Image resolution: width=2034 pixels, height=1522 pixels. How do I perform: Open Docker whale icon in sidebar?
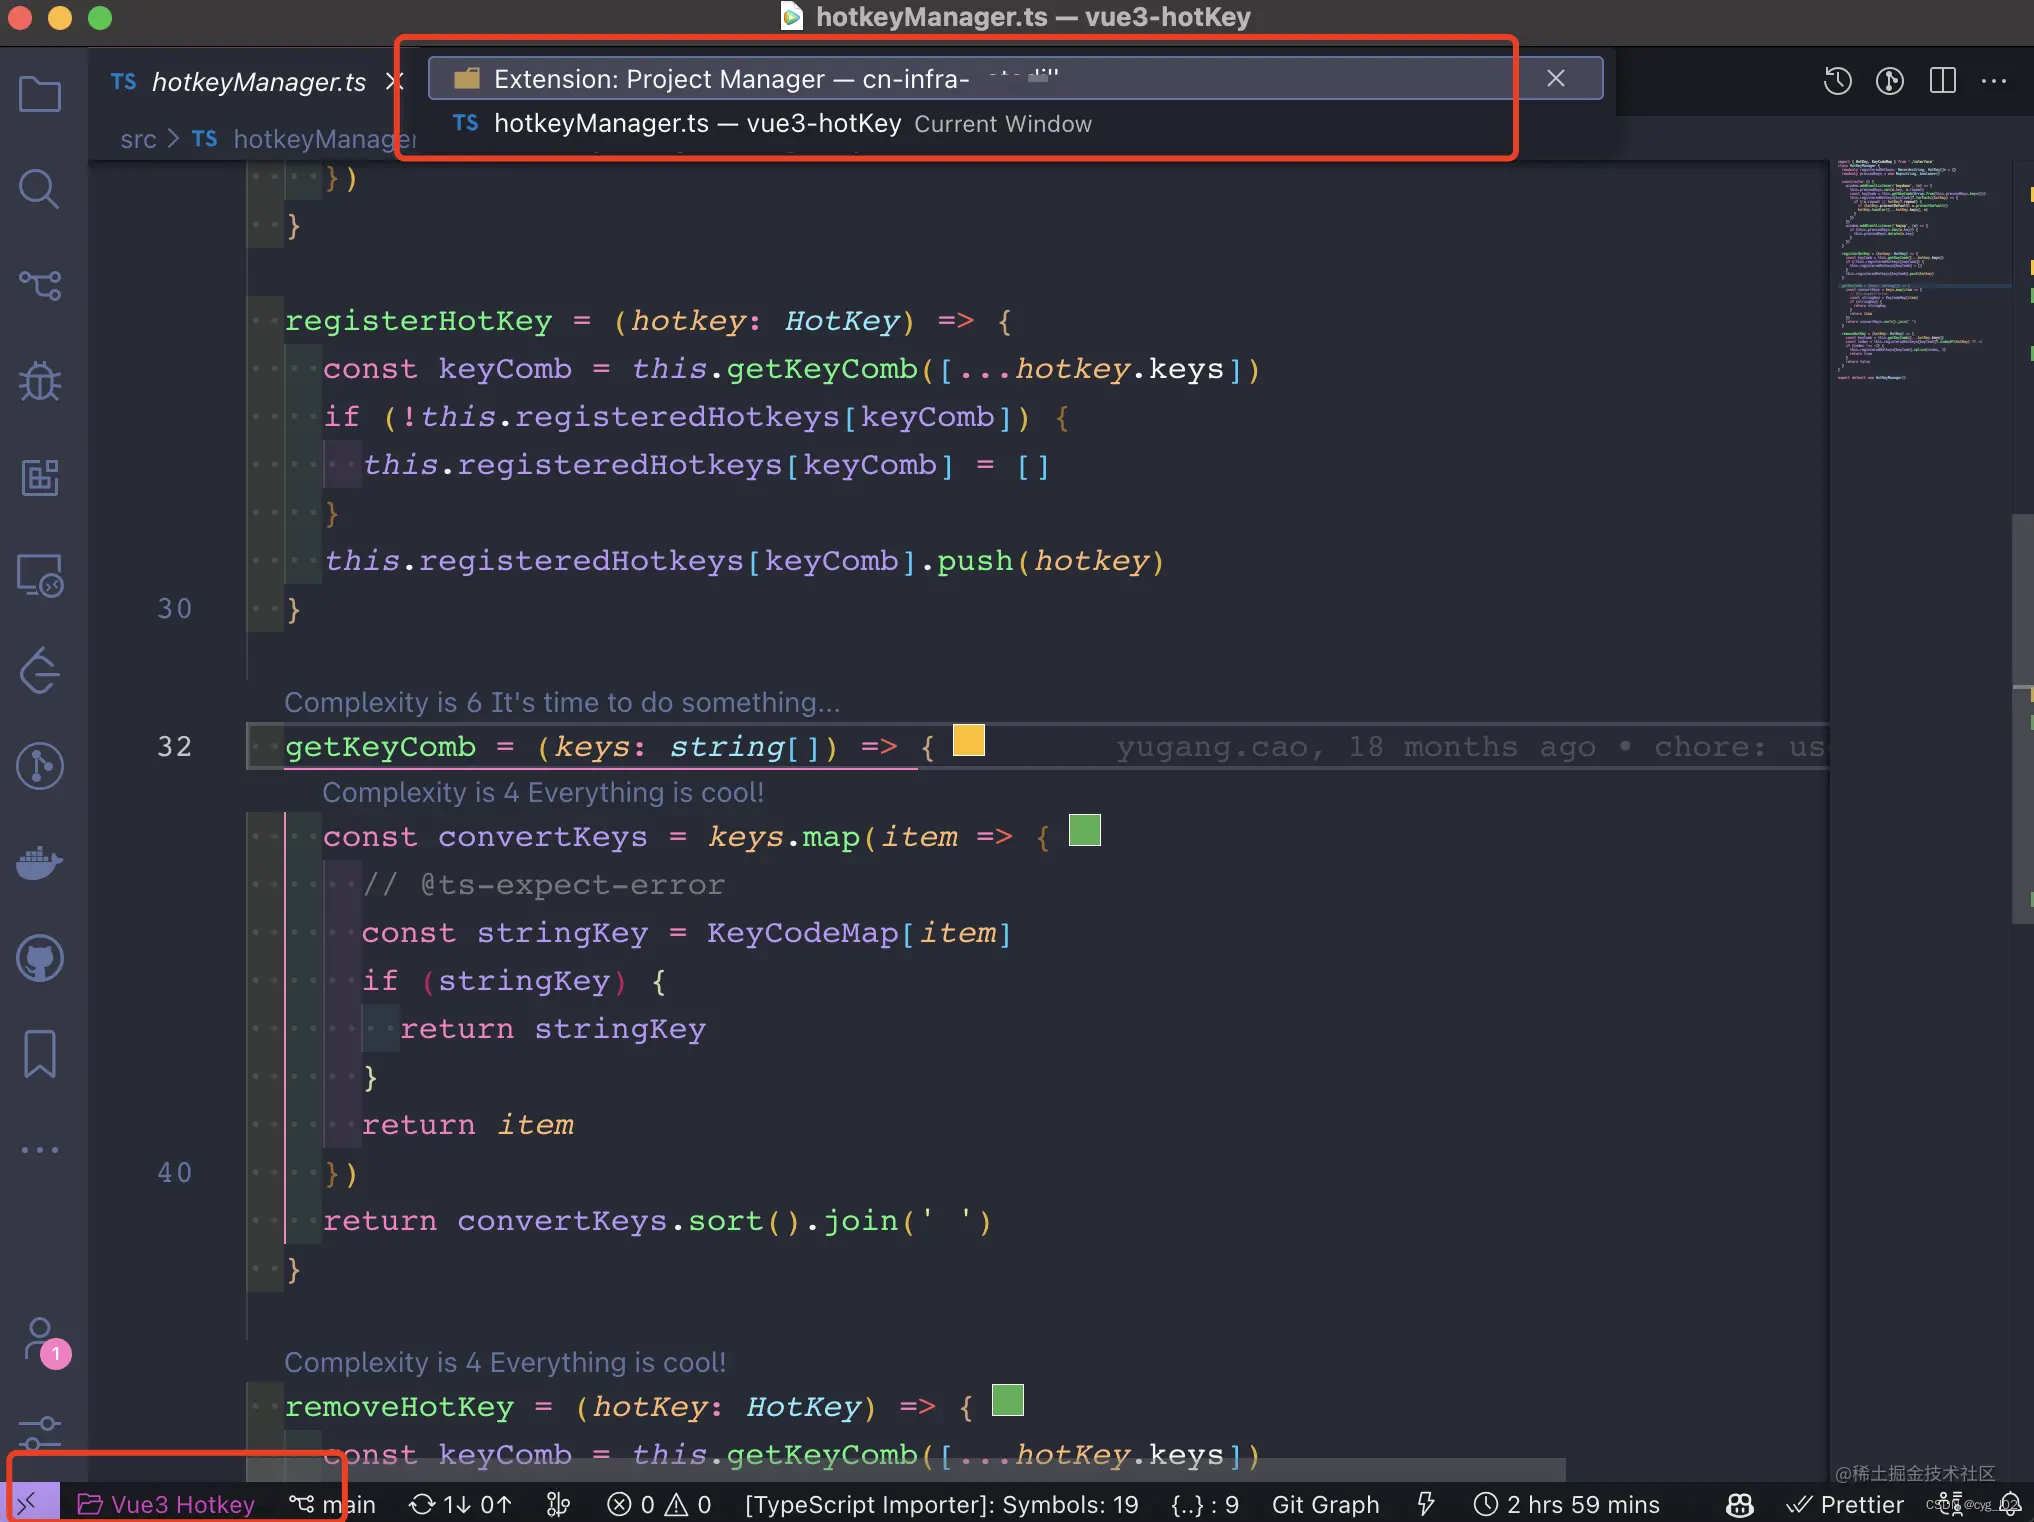click(40, 862)
